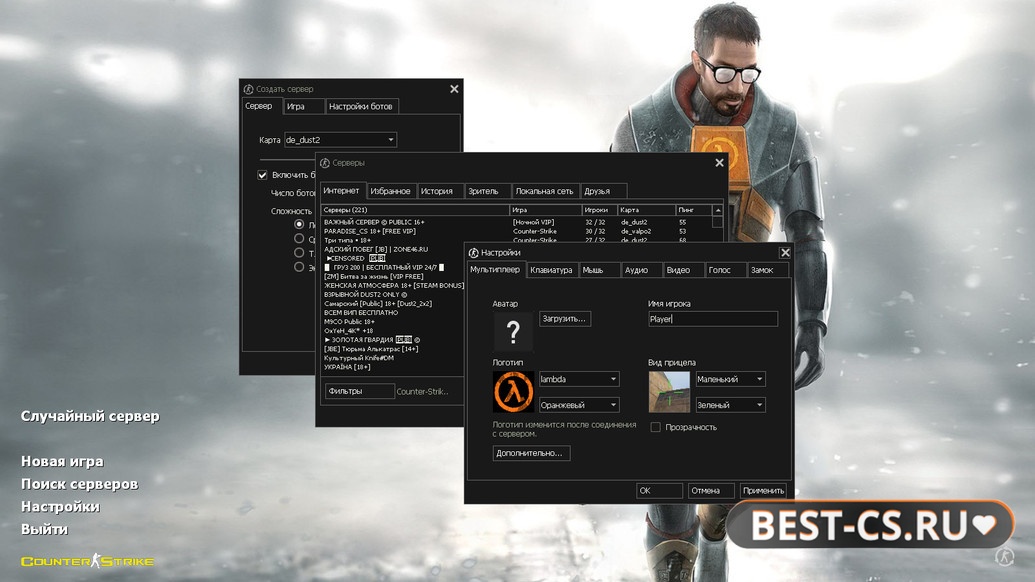
Task: Select ВАЖНЫЙ СЕРВЕР @ PUBLIC 16+ row
Action: (x=516, y=222)
